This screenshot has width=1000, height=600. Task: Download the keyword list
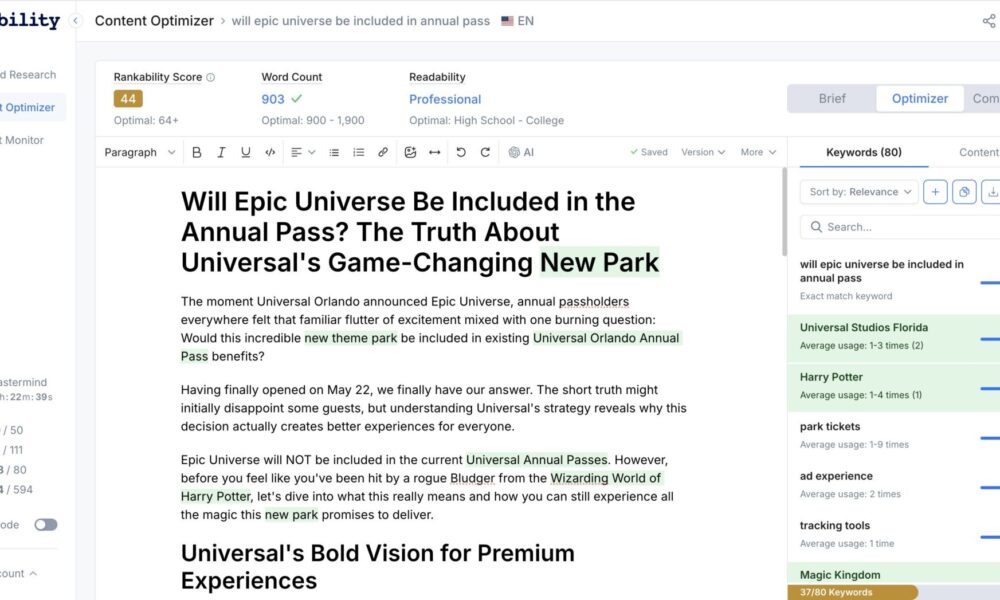(992, 192)
